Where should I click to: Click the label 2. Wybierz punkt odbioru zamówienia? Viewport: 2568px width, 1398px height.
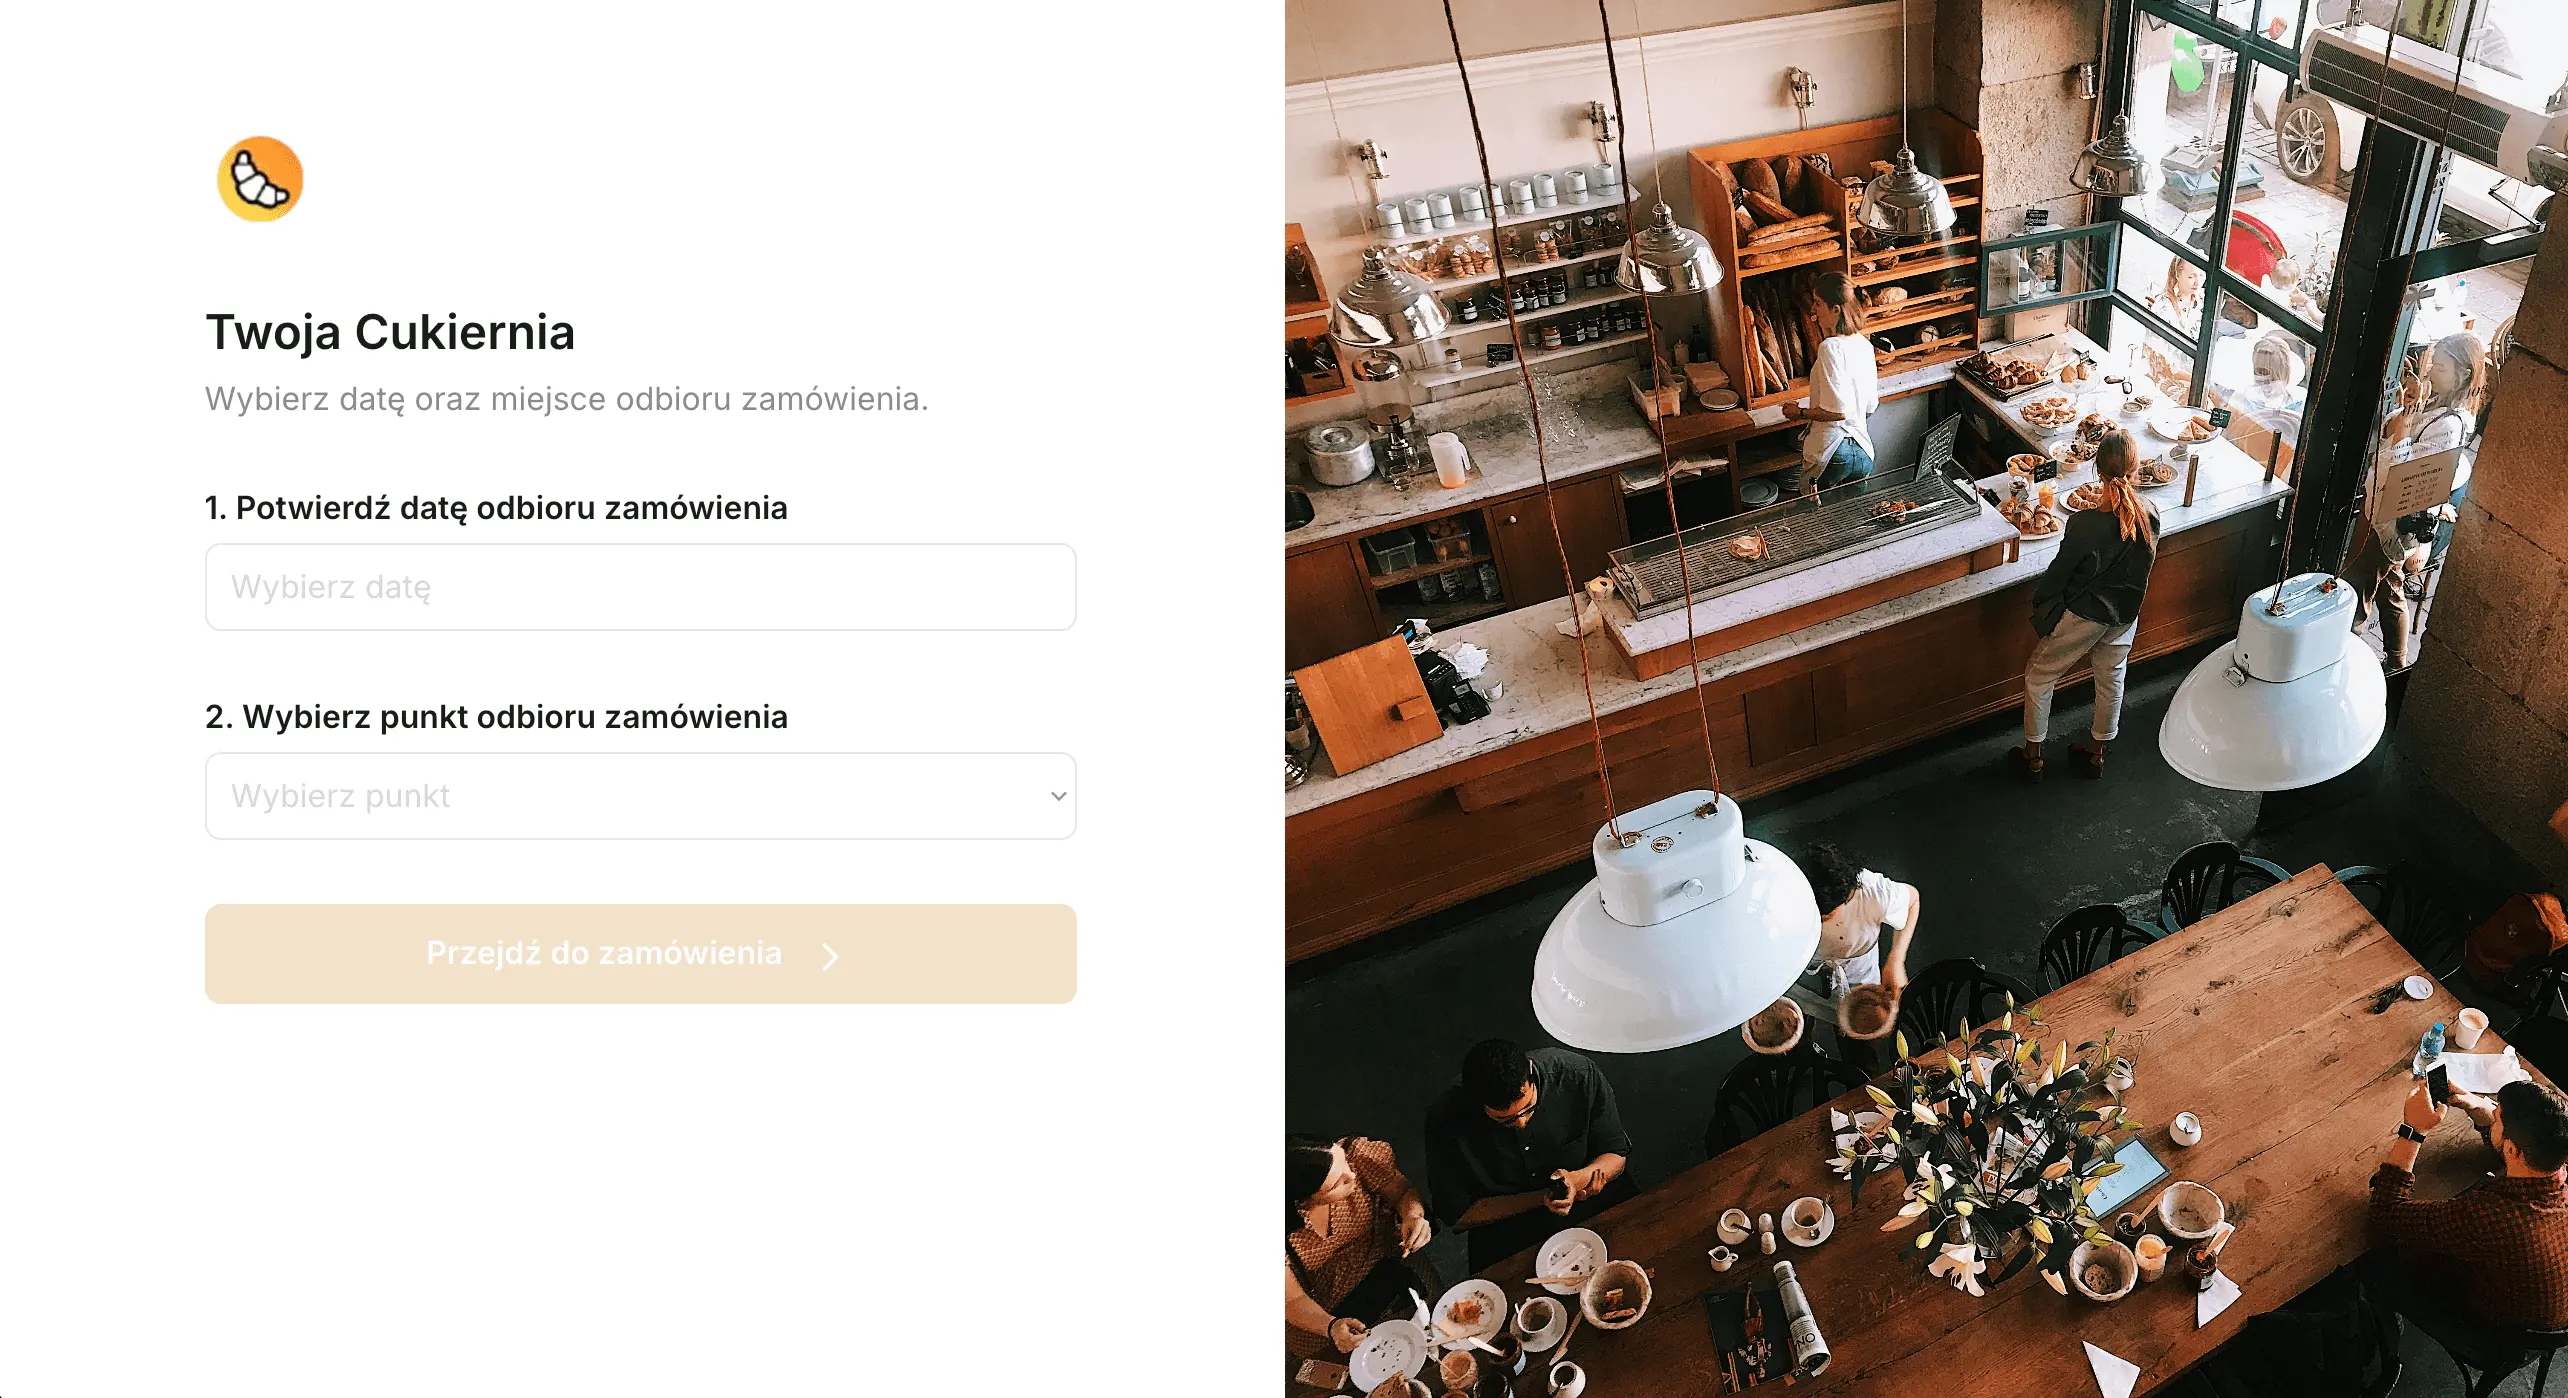496,717
